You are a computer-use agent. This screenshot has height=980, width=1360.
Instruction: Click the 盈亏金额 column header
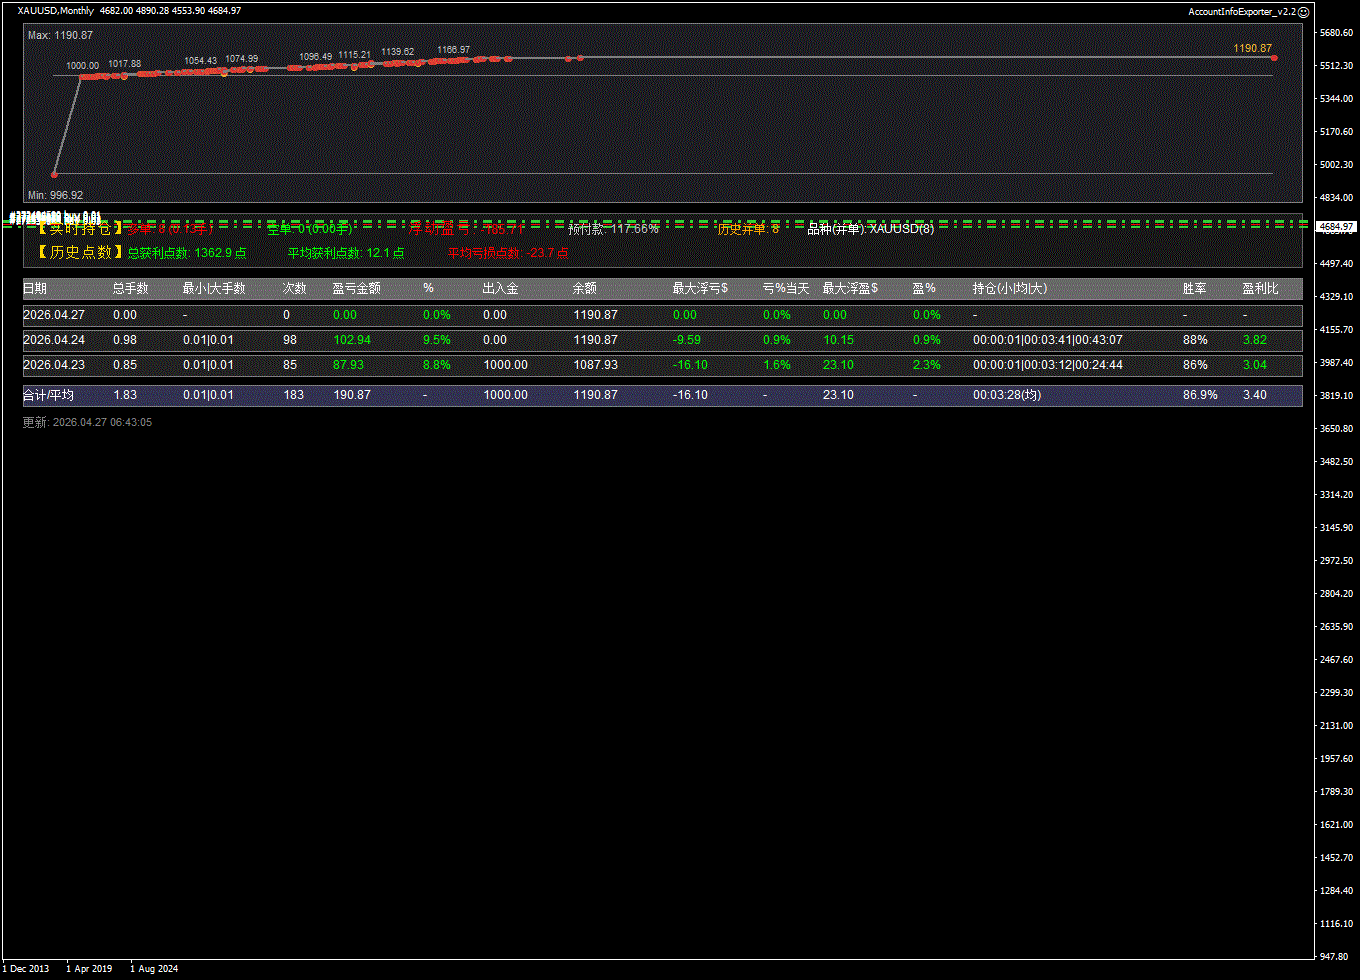(x=357, y=288)
